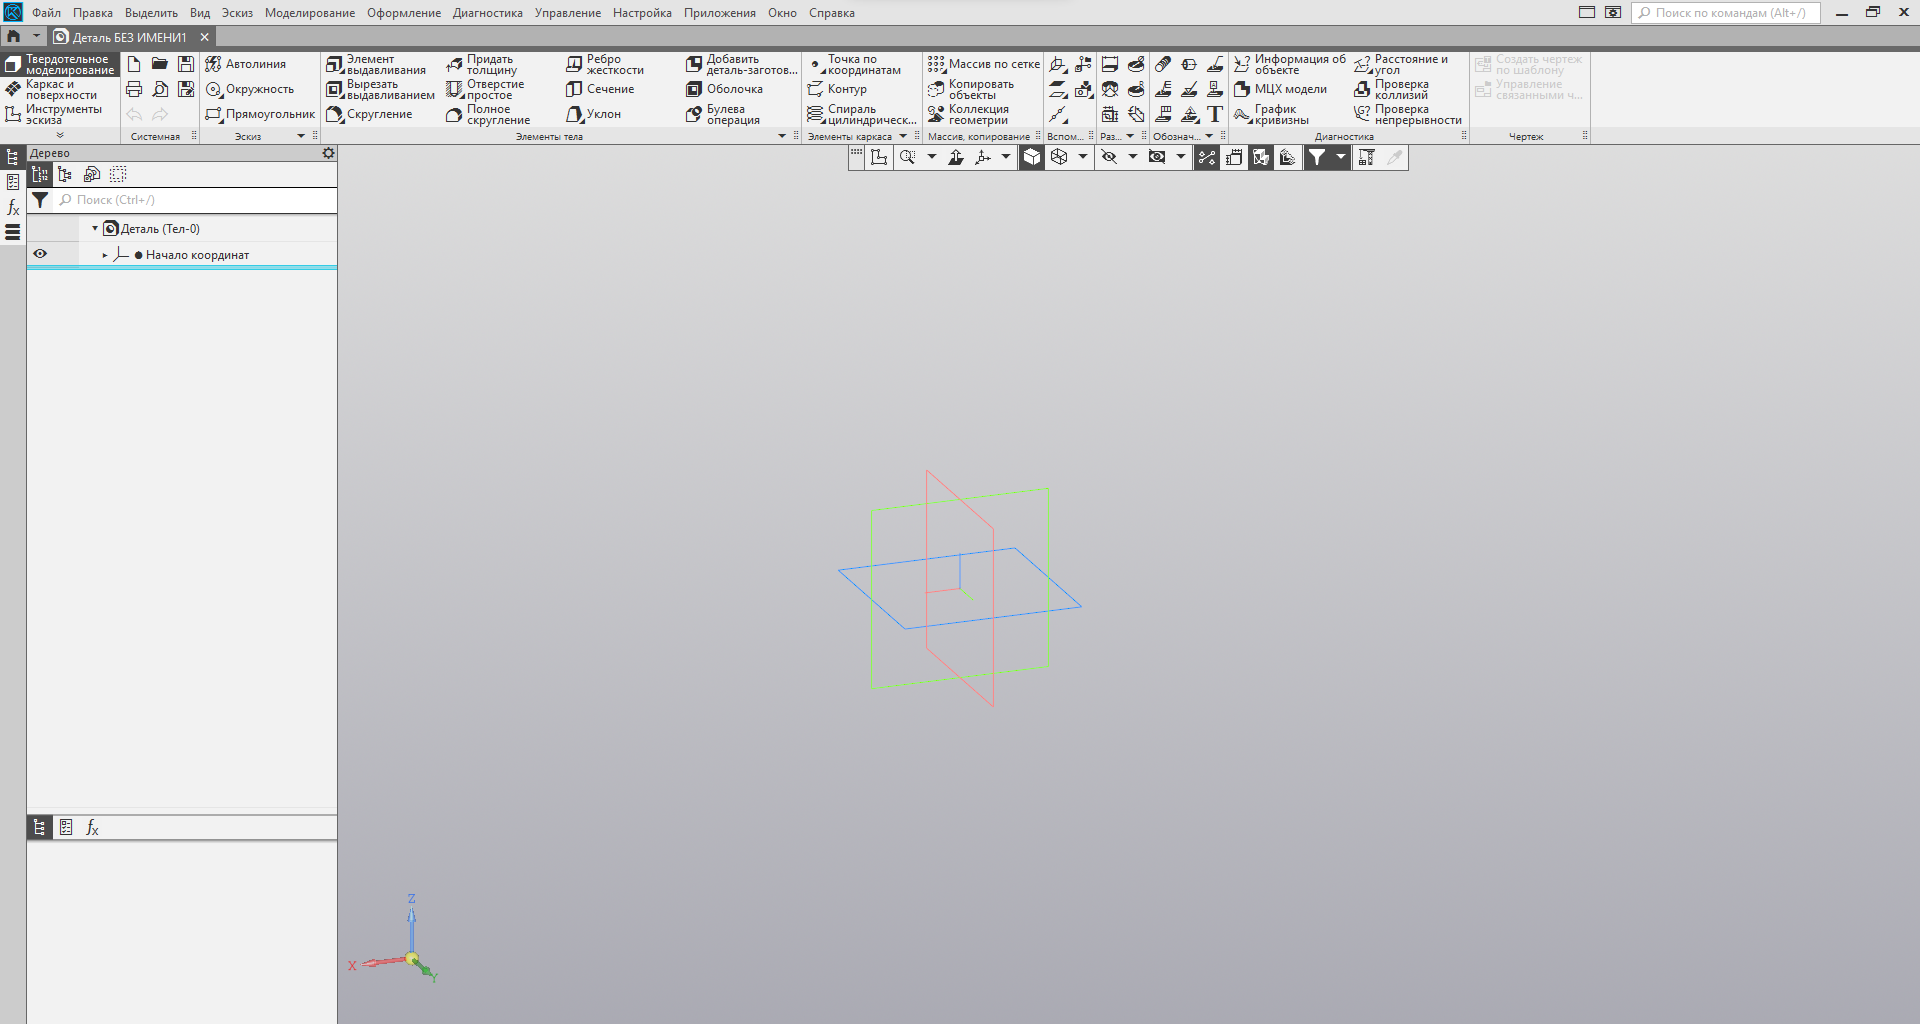Open the Обознач... panel dropdown arrow
Viewport: 1920px width, 1024px height.
(1209, 136)
